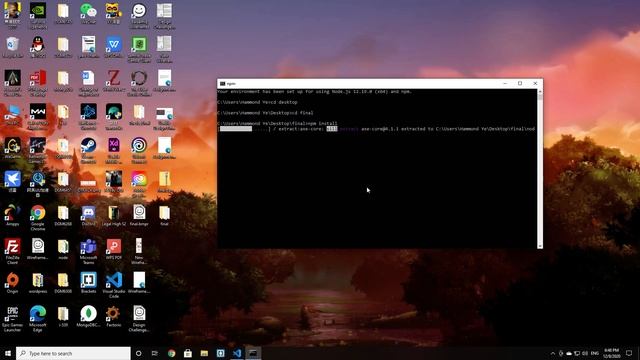Image resolution: width=640 pixels, height=360 pixels.
Task: Open the Action Center notifications
Action: pos(629,353)
